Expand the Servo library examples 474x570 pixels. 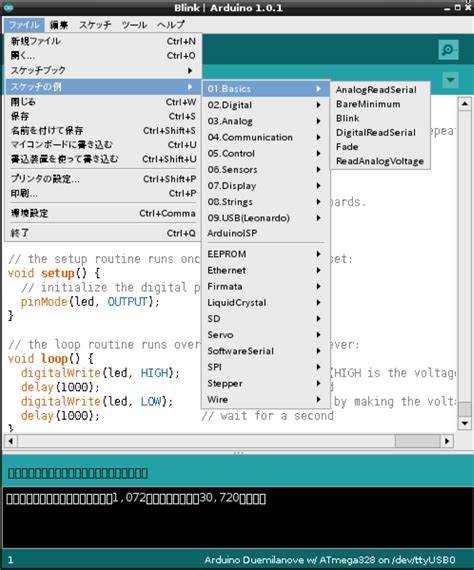tap(266, 335)
